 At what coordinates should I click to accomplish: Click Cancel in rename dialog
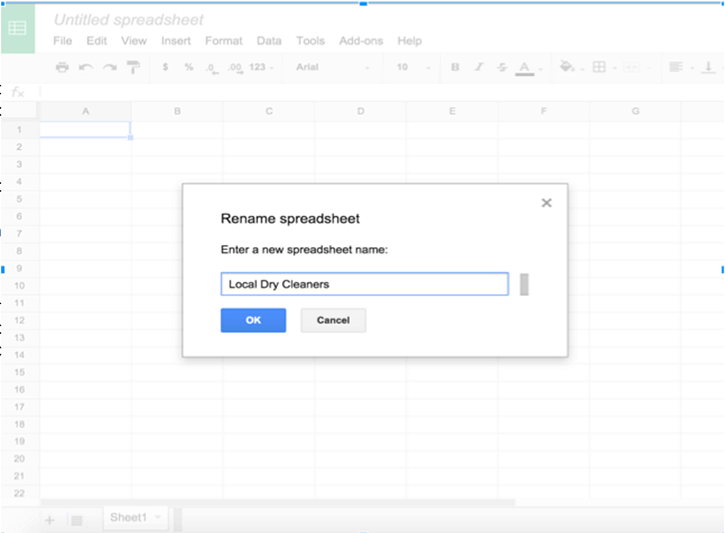click(333, 320)
